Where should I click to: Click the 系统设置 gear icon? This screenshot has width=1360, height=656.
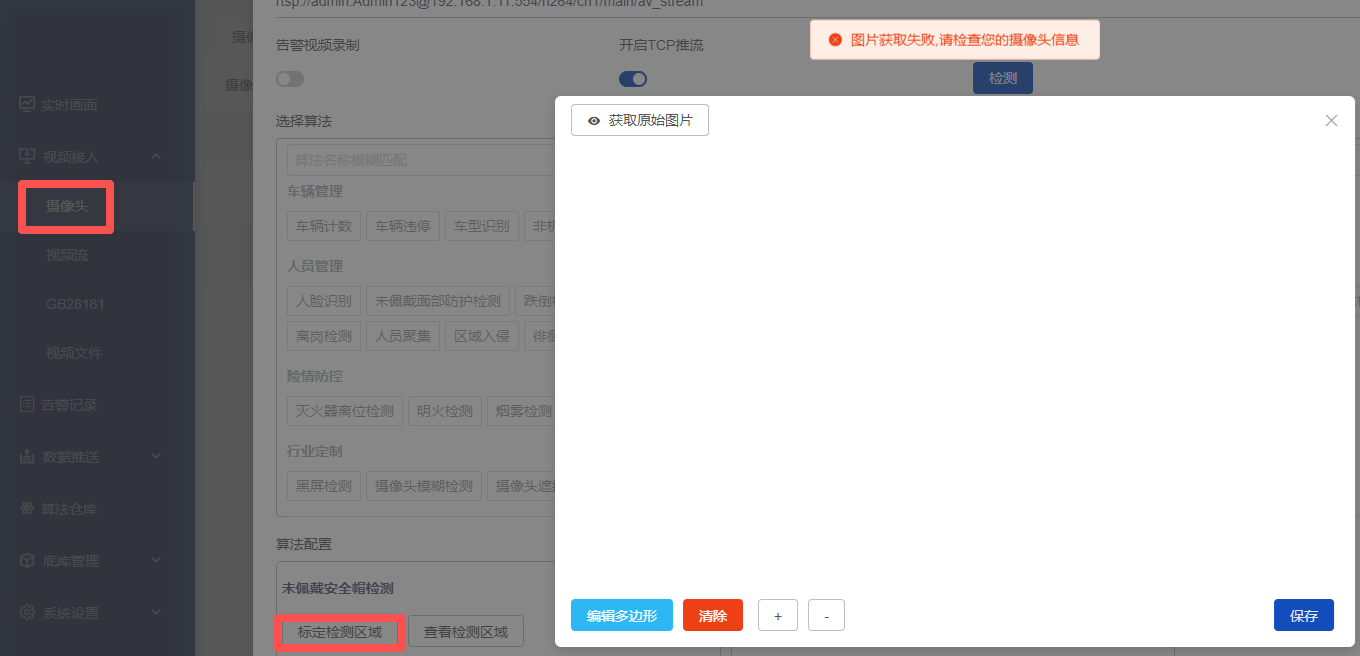tap(27, 613)
